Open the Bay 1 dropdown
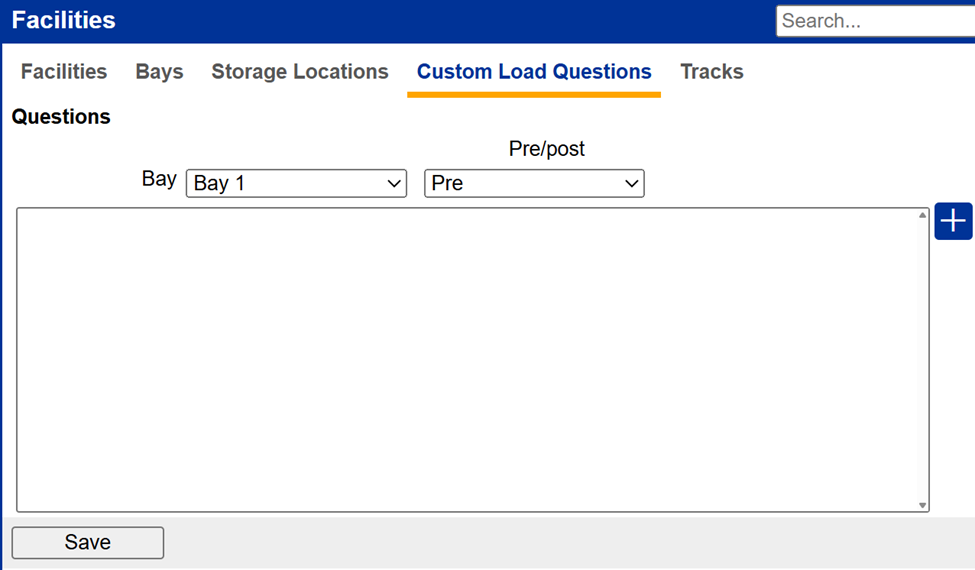Screen dimensions: 975x570 pyautogui.click(x=296, y=183)
